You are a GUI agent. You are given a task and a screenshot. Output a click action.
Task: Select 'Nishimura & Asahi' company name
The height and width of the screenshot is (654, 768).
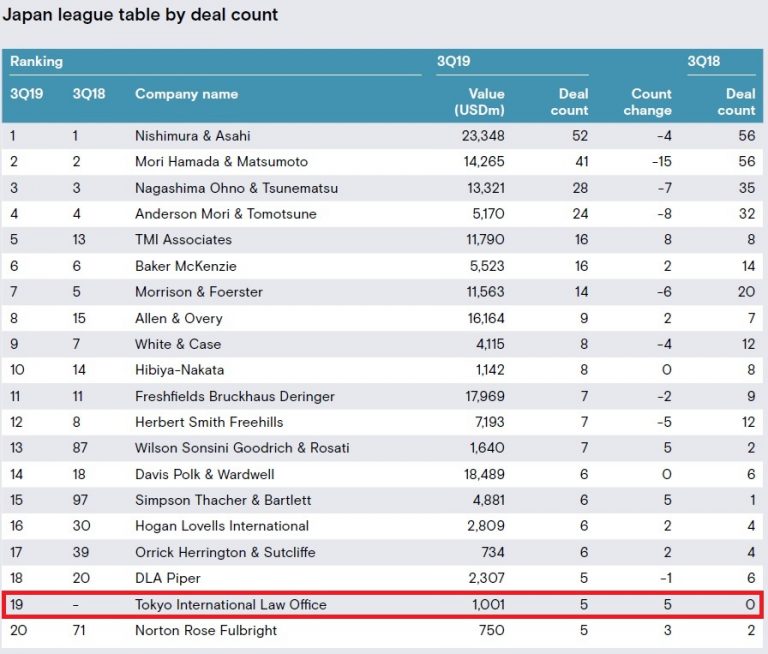(x=192, y=136)
